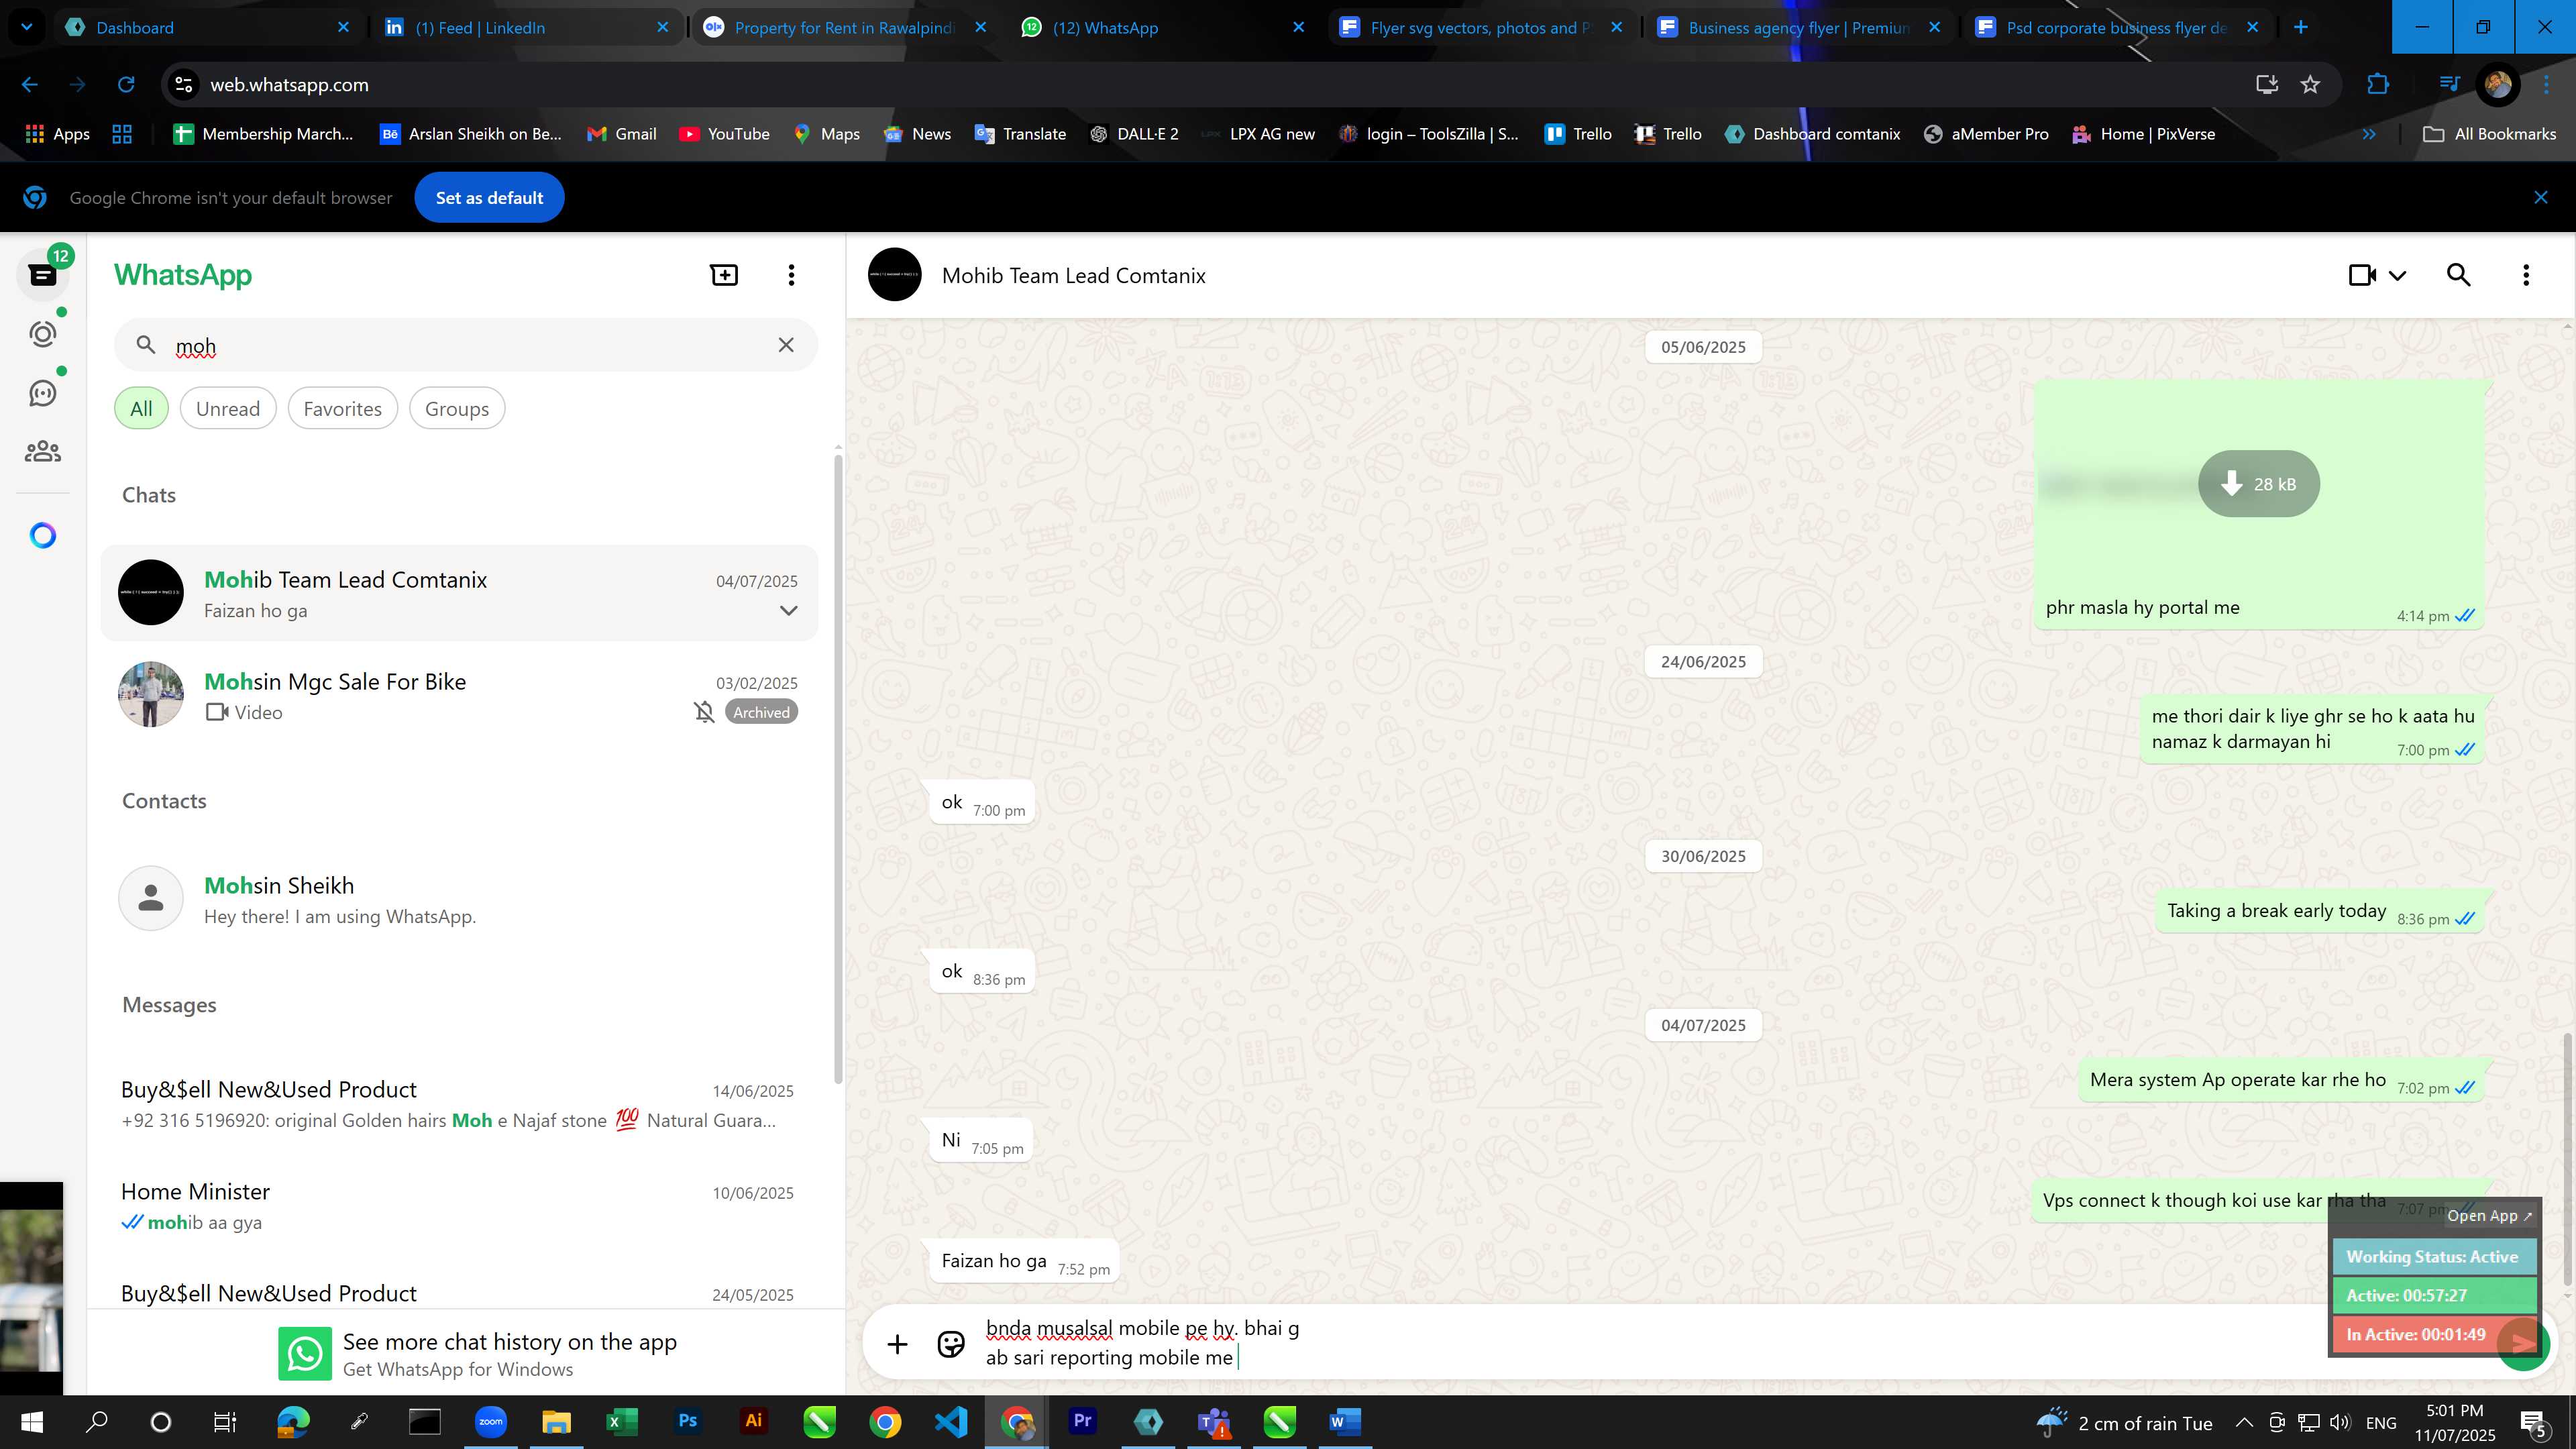Open the conversation three-dot menu

pyautogui.click(x=2526, y=275)
